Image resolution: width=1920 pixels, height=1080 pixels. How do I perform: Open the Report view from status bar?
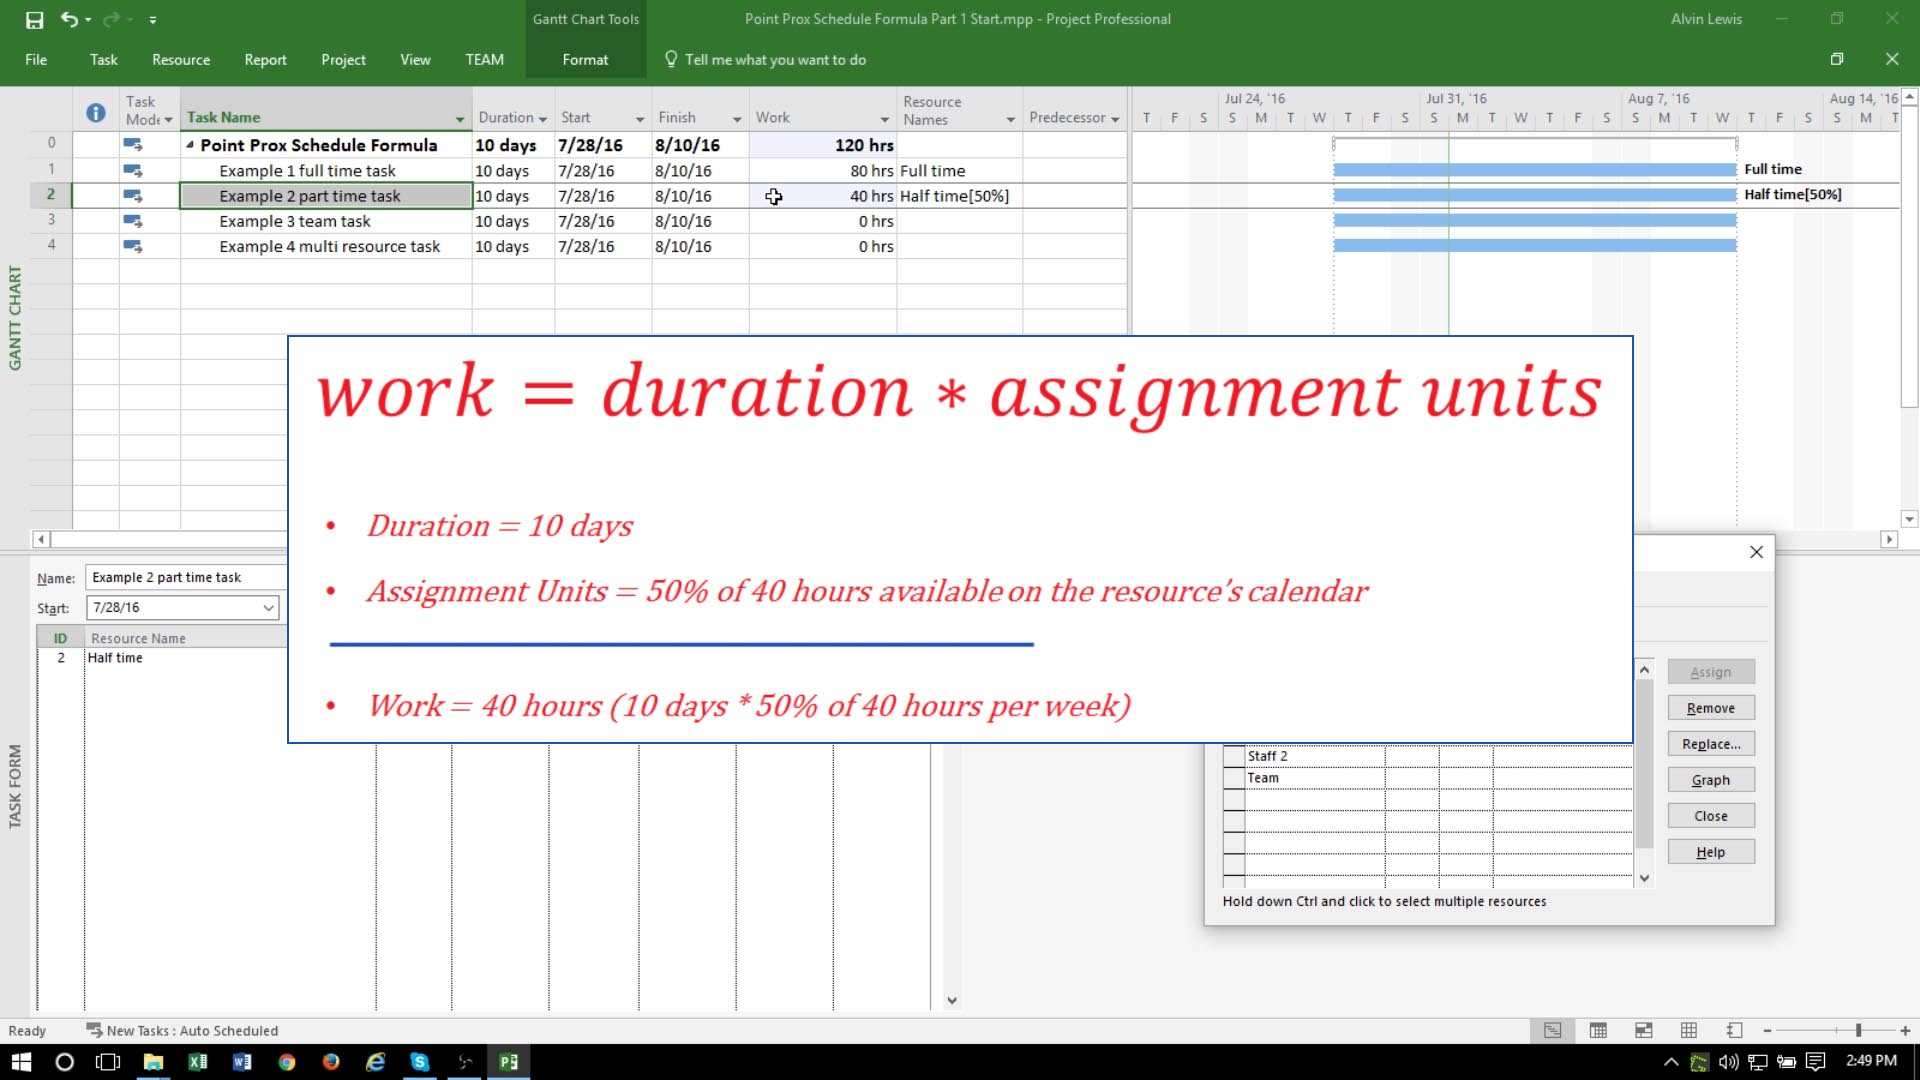click(x=1735, y=1030)
